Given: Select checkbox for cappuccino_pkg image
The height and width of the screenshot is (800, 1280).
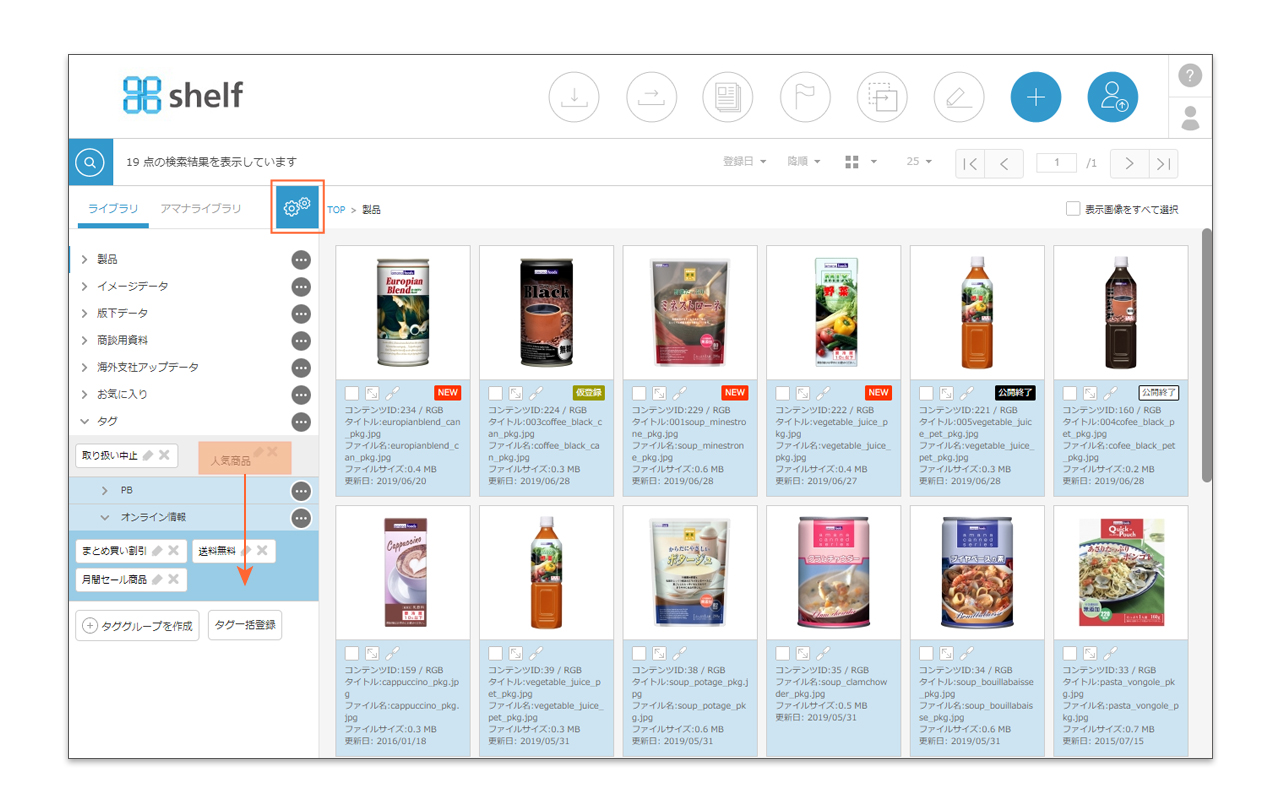Looking at the screenshot, I should (352, 653).
